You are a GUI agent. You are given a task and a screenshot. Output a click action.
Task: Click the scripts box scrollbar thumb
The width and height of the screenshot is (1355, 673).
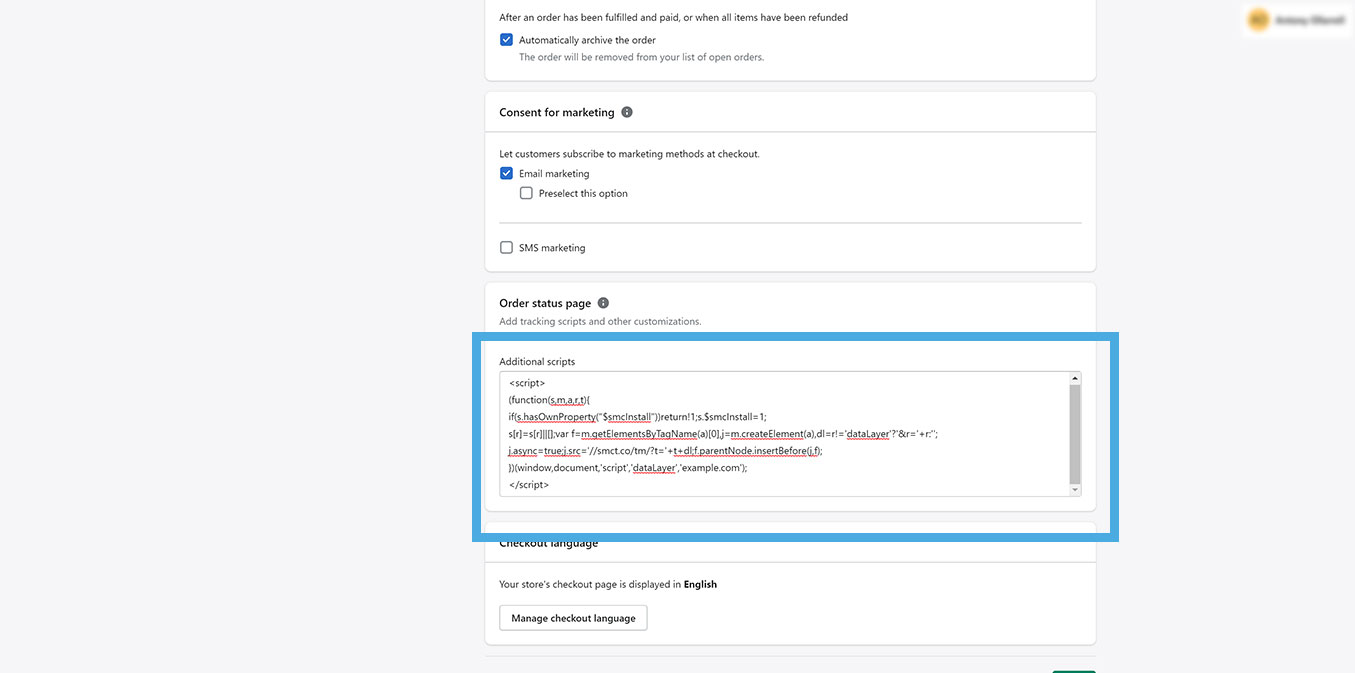click(1075, 434)
